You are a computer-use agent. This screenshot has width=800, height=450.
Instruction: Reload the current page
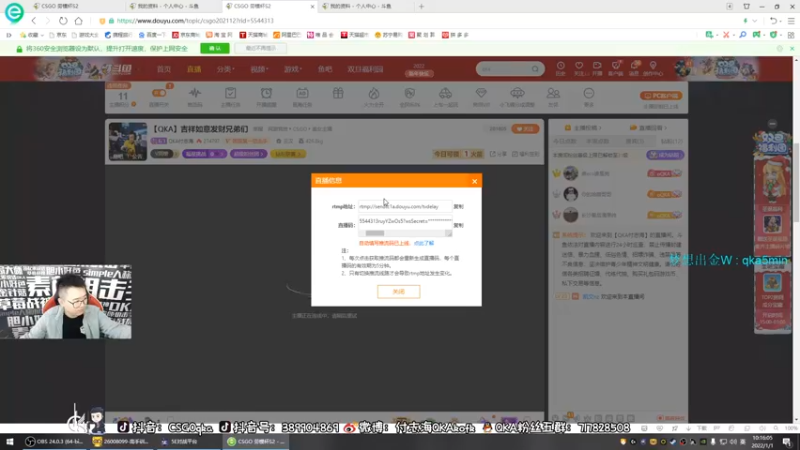pyautogui.click(x=63, y=21)
